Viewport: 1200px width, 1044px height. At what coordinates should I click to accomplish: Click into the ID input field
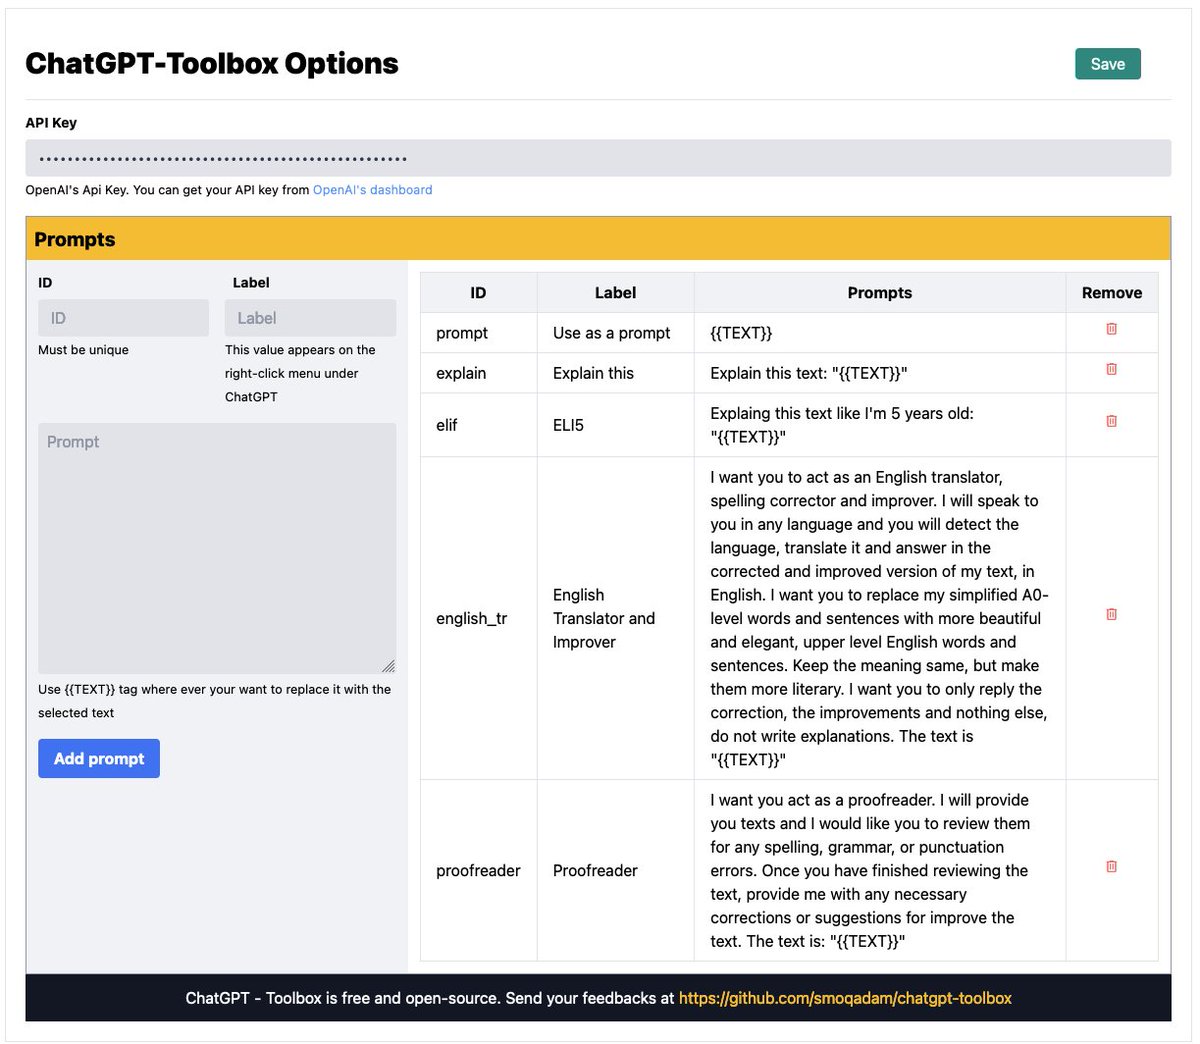click(x=123, y=318)
